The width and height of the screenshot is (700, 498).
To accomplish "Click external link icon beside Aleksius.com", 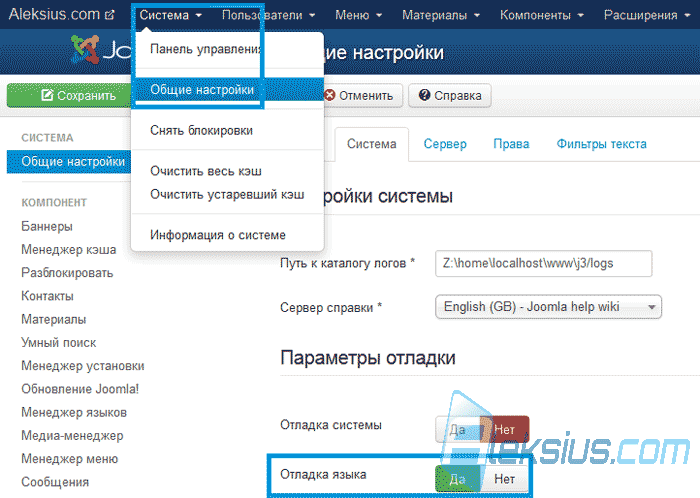I will click(109, 15).
